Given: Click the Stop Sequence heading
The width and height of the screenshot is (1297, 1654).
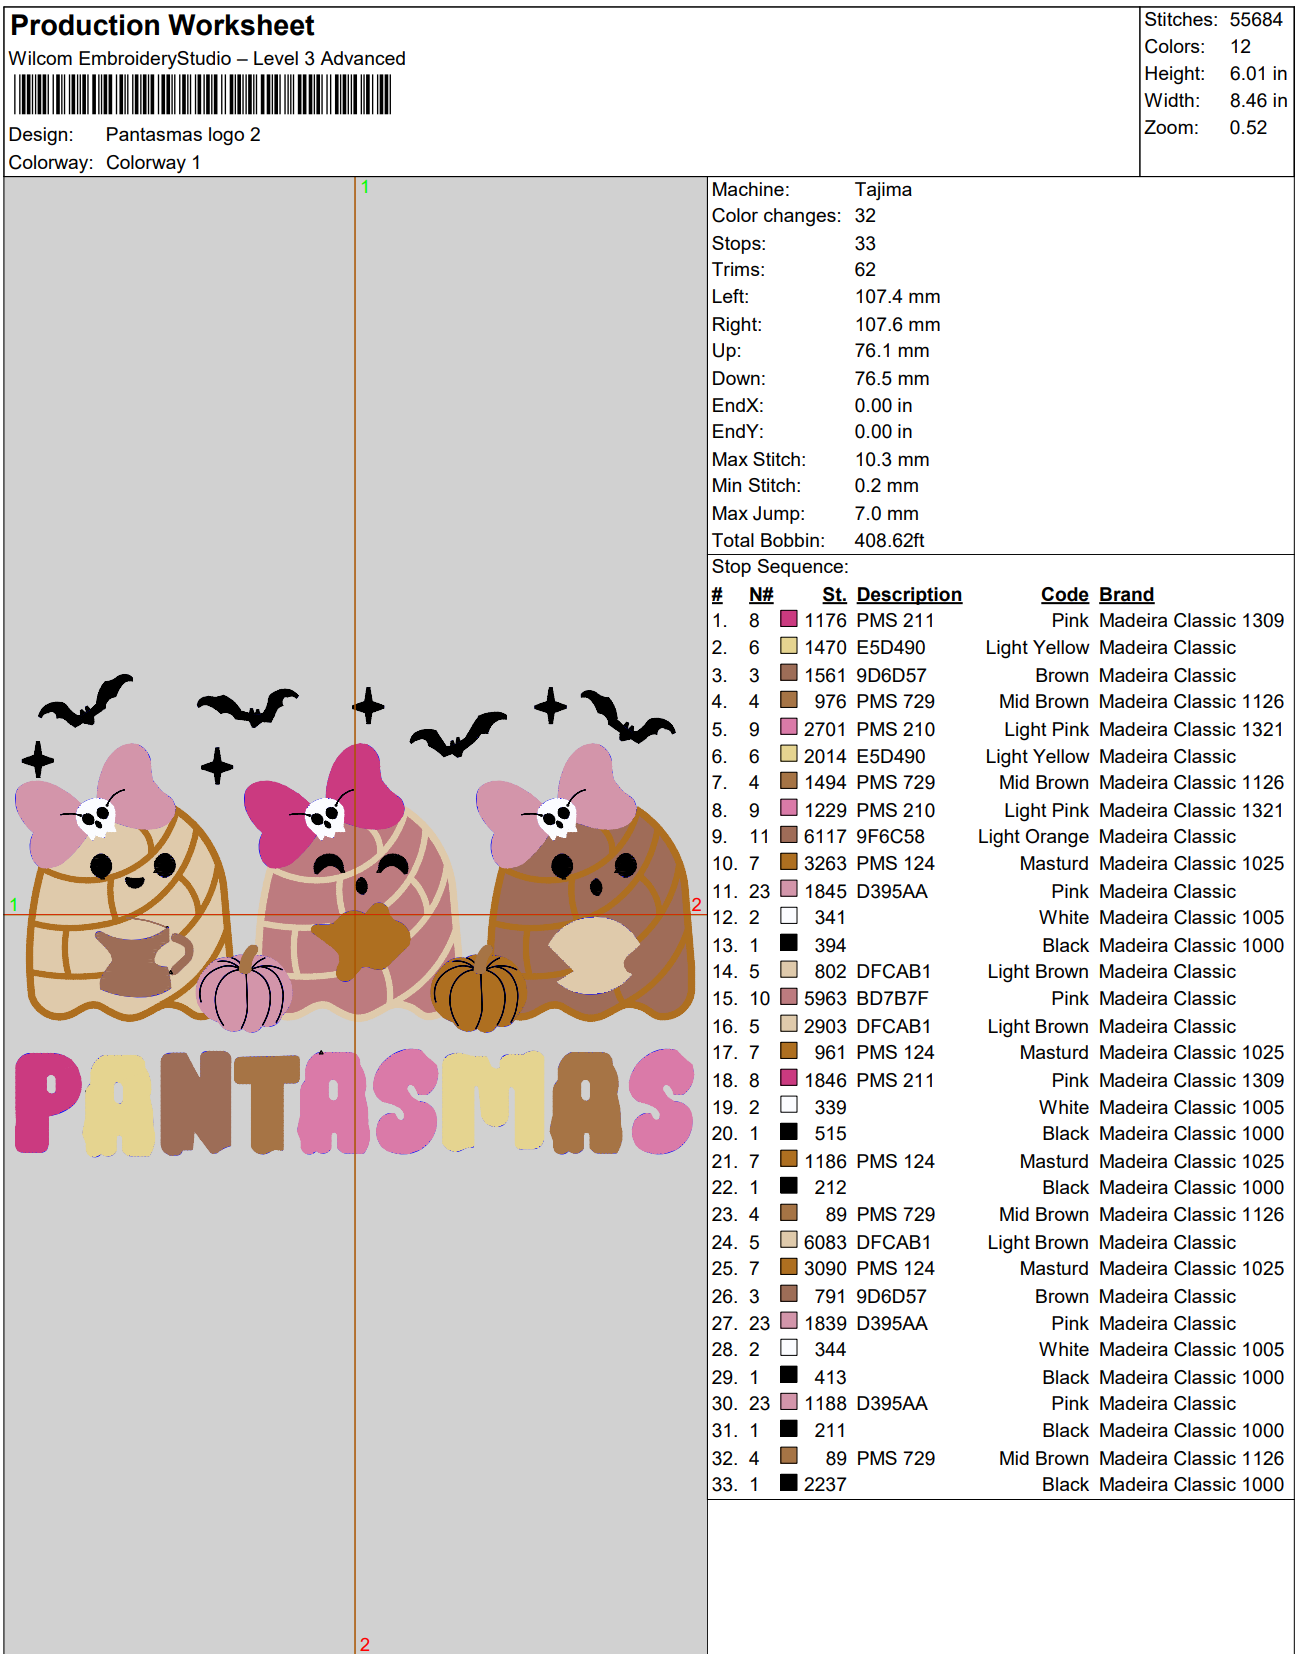Looking at the screenshot, I should (780, 567).
